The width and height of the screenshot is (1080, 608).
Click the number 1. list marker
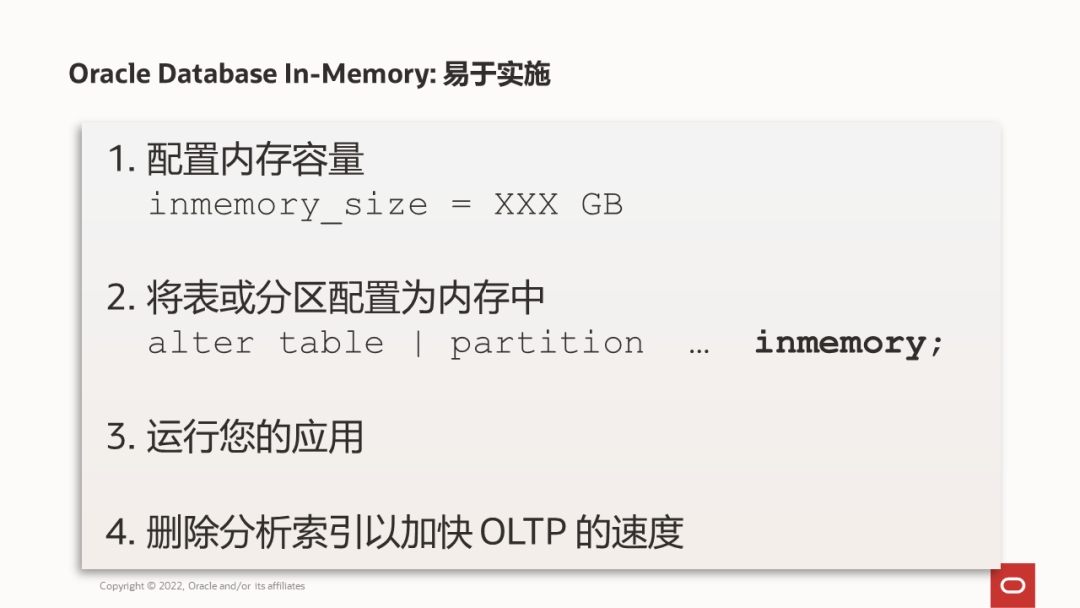[121, 160]
